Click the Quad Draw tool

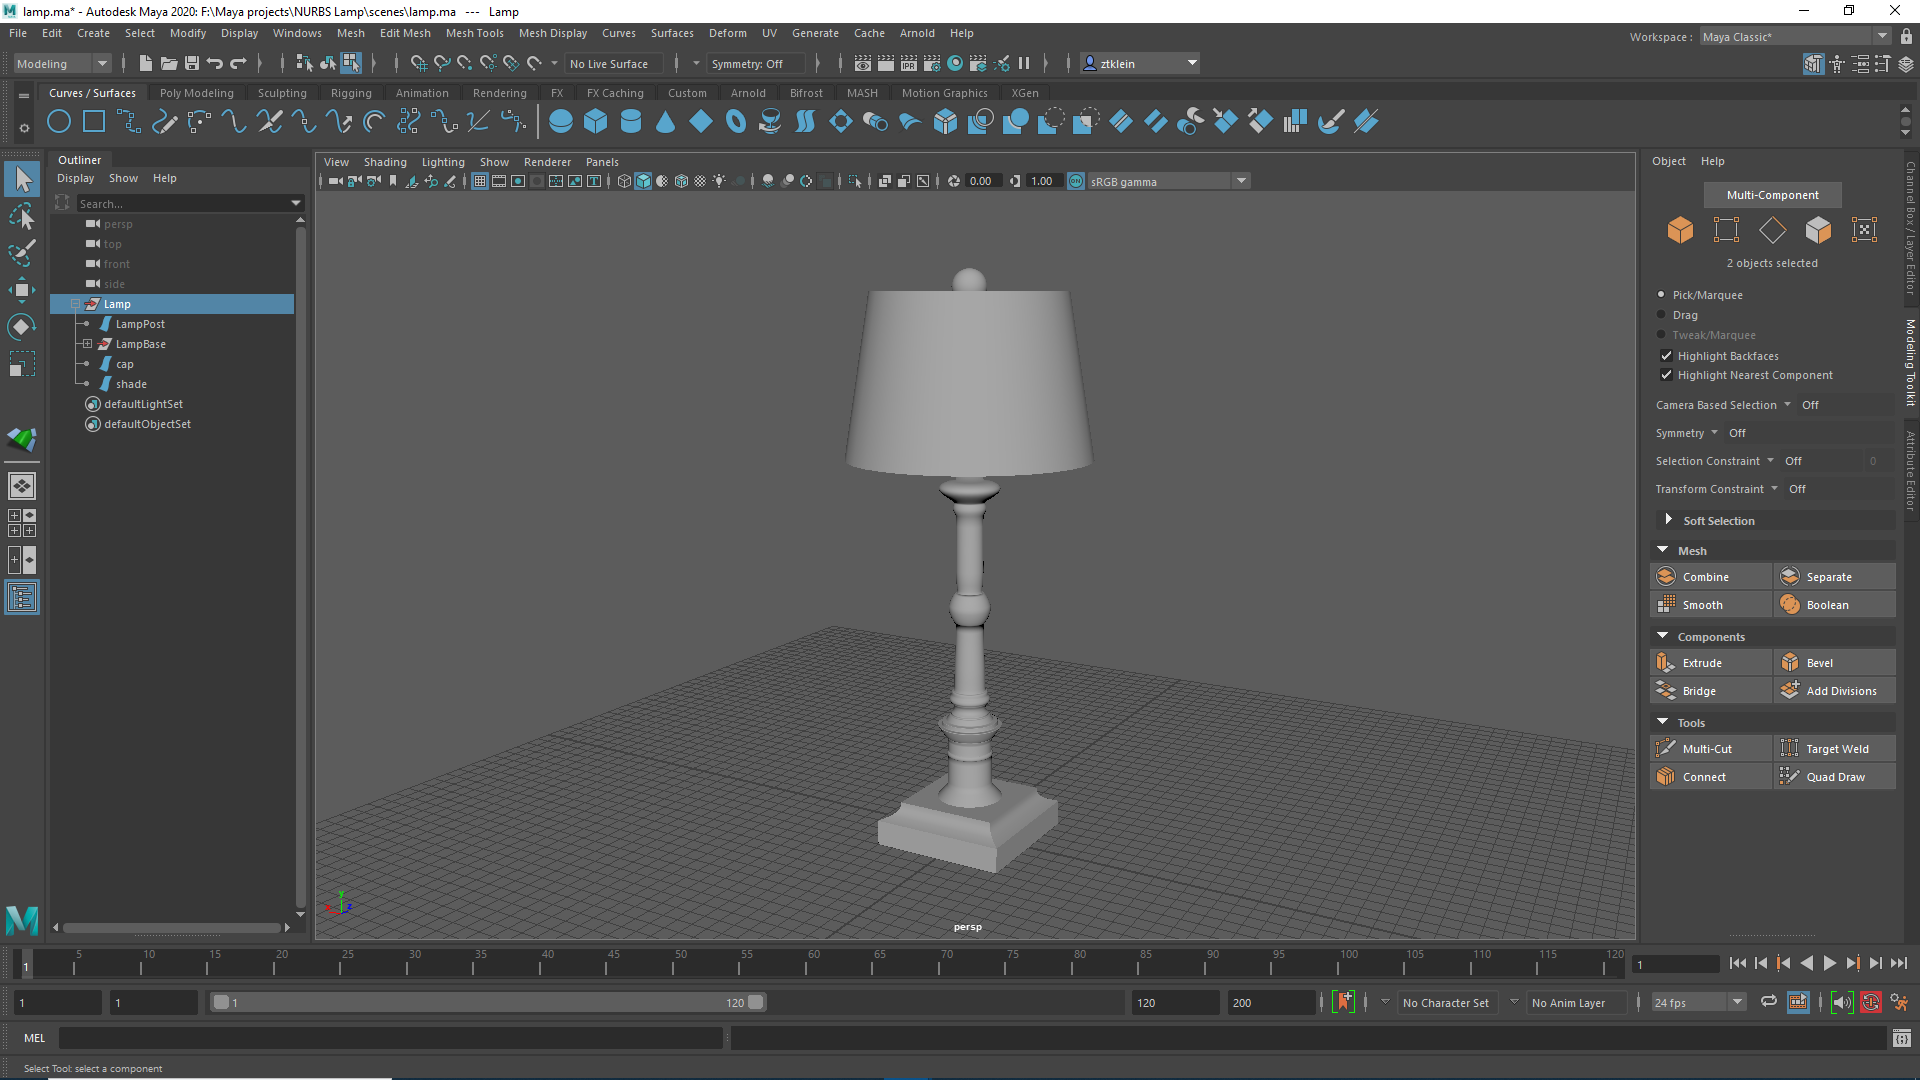(x=1834, y=777)
